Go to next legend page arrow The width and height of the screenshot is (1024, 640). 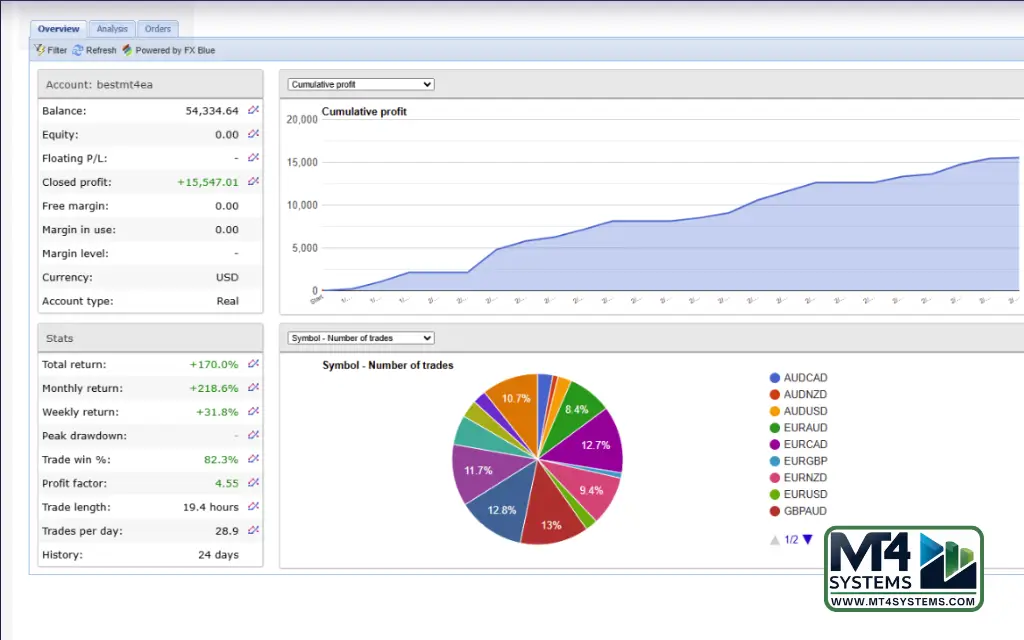[x=808, y=540]
